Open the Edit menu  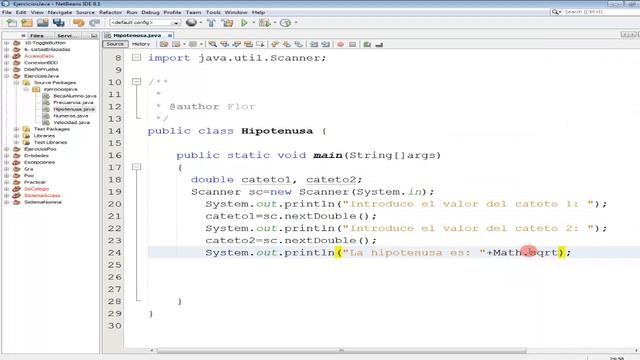click(x=21, y=12)
